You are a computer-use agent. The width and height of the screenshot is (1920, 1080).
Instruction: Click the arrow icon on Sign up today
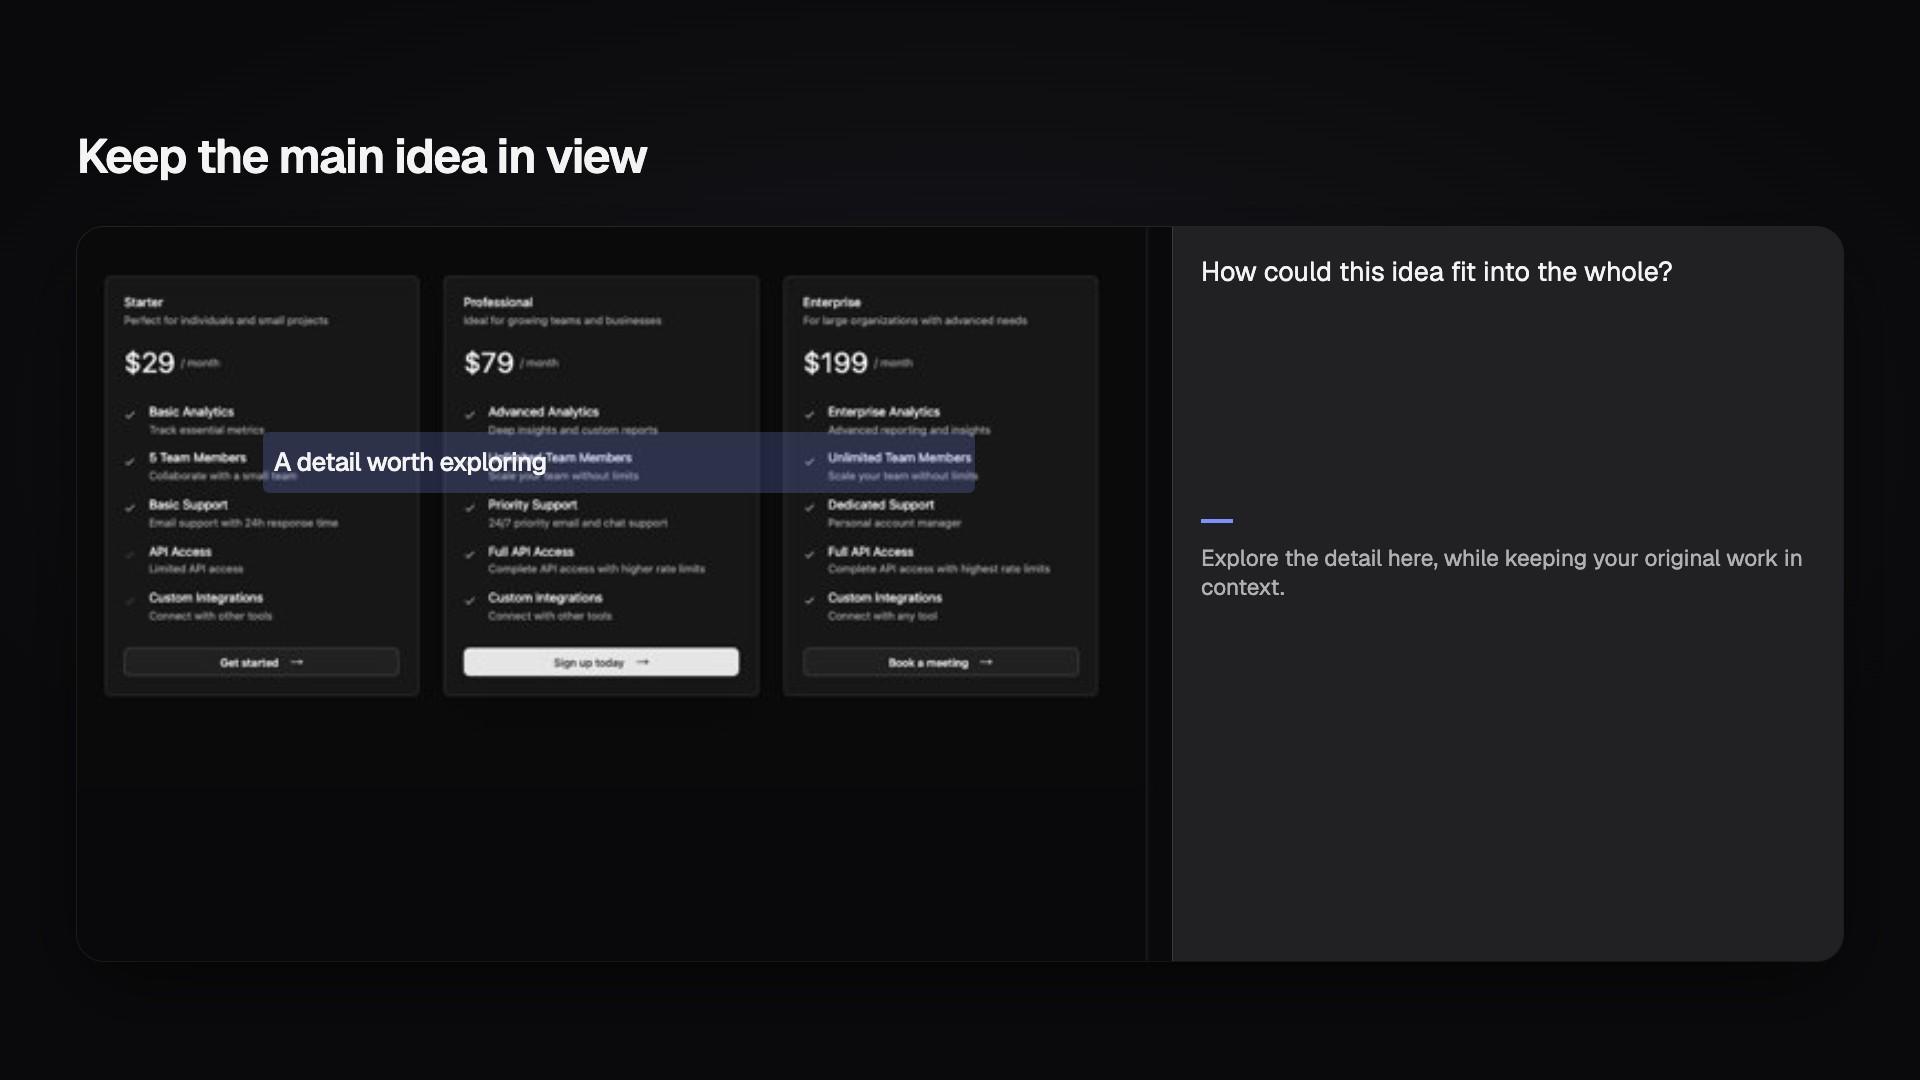point(642,662)
